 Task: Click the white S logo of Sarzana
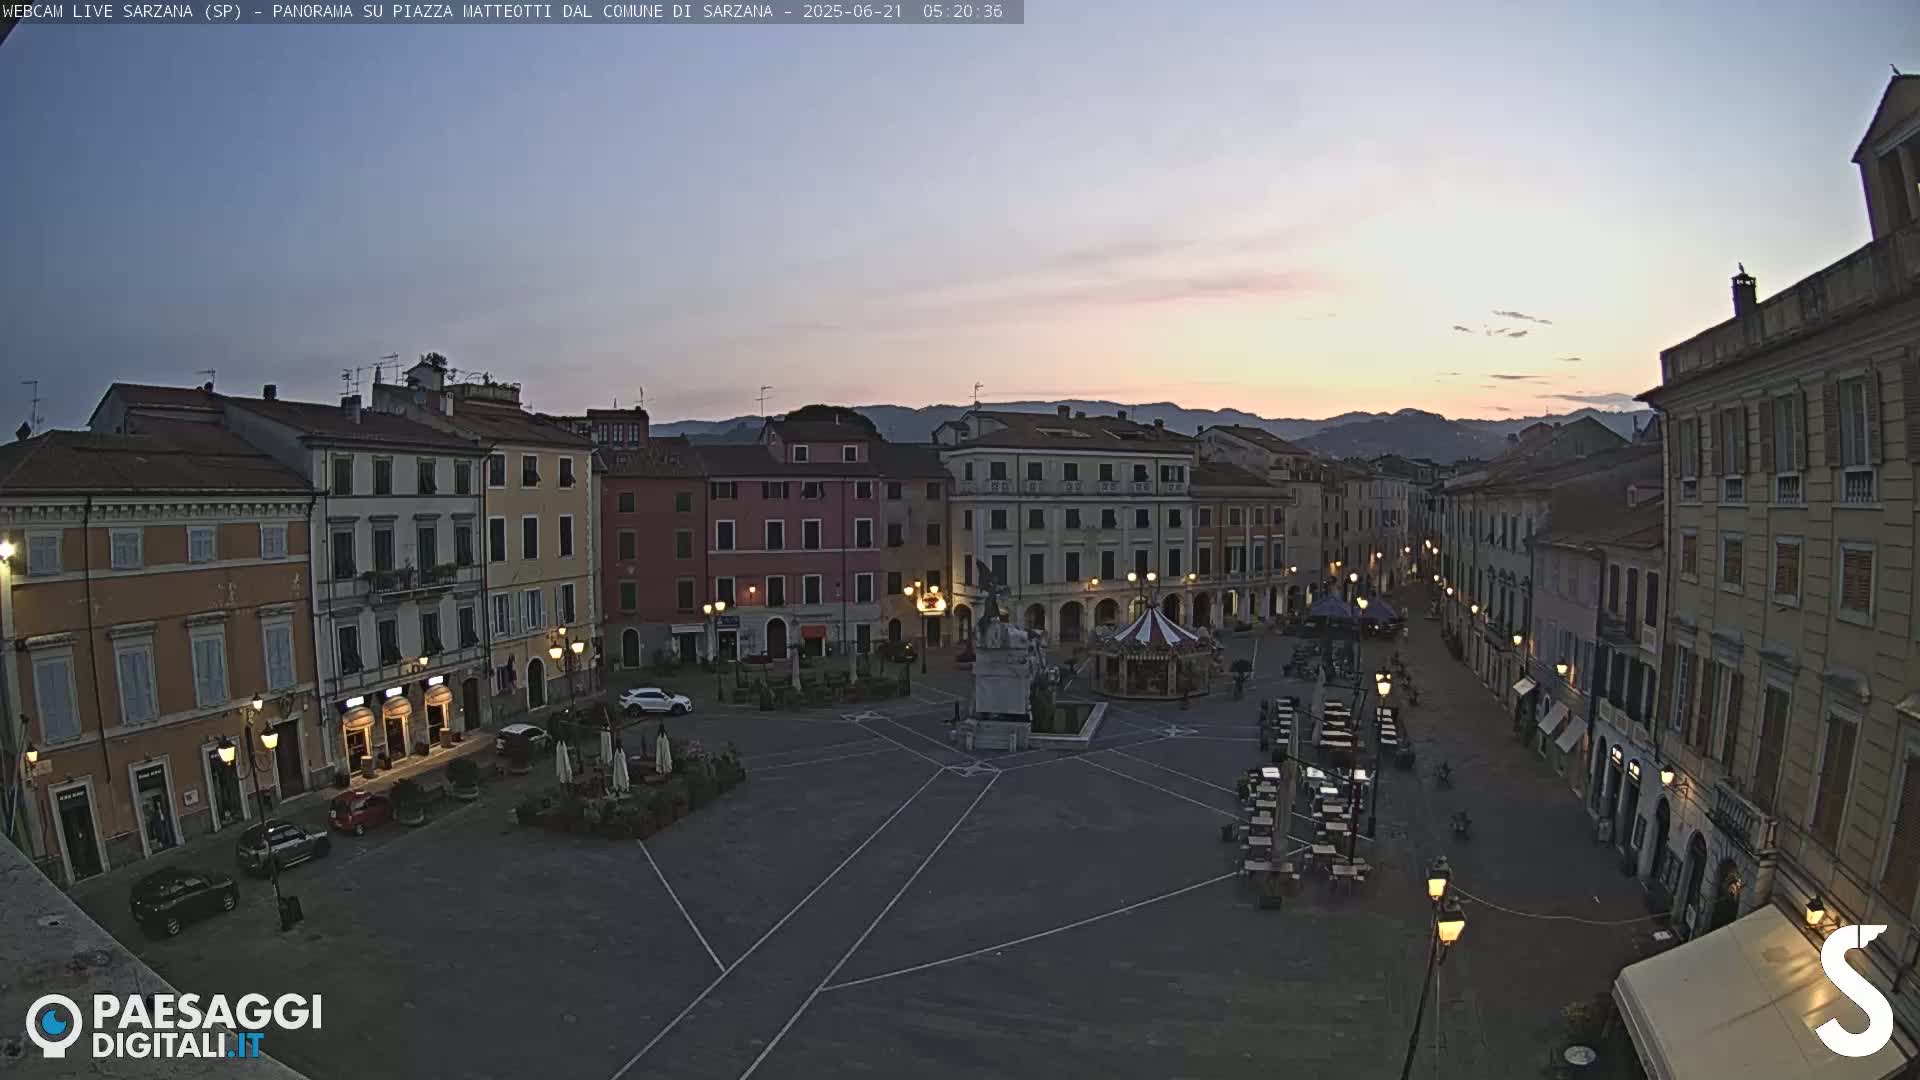pyautogui.click(x=1854, y=990)
